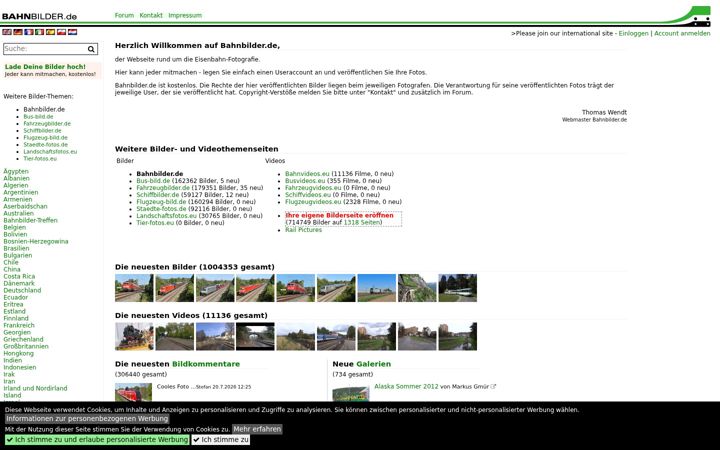Image resolution: width=720 pixels, height=450 pixels.
Task: Open Flugzeugvideos.eu link
Action: pos(313,202)
